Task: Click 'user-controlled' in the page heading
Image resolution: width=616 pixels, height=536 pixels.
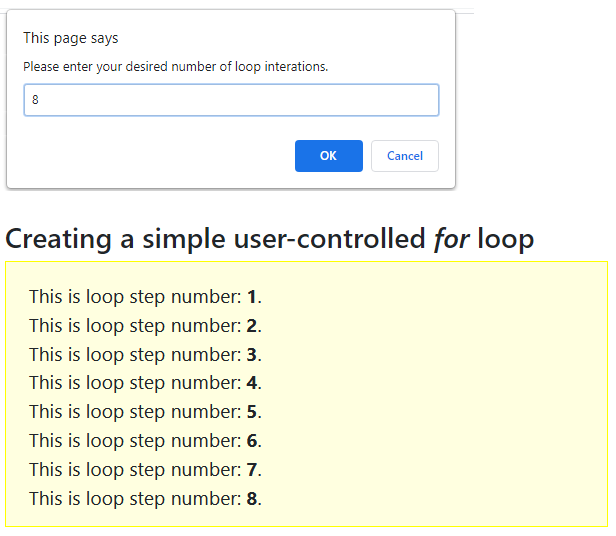Action: coord(330,239)
